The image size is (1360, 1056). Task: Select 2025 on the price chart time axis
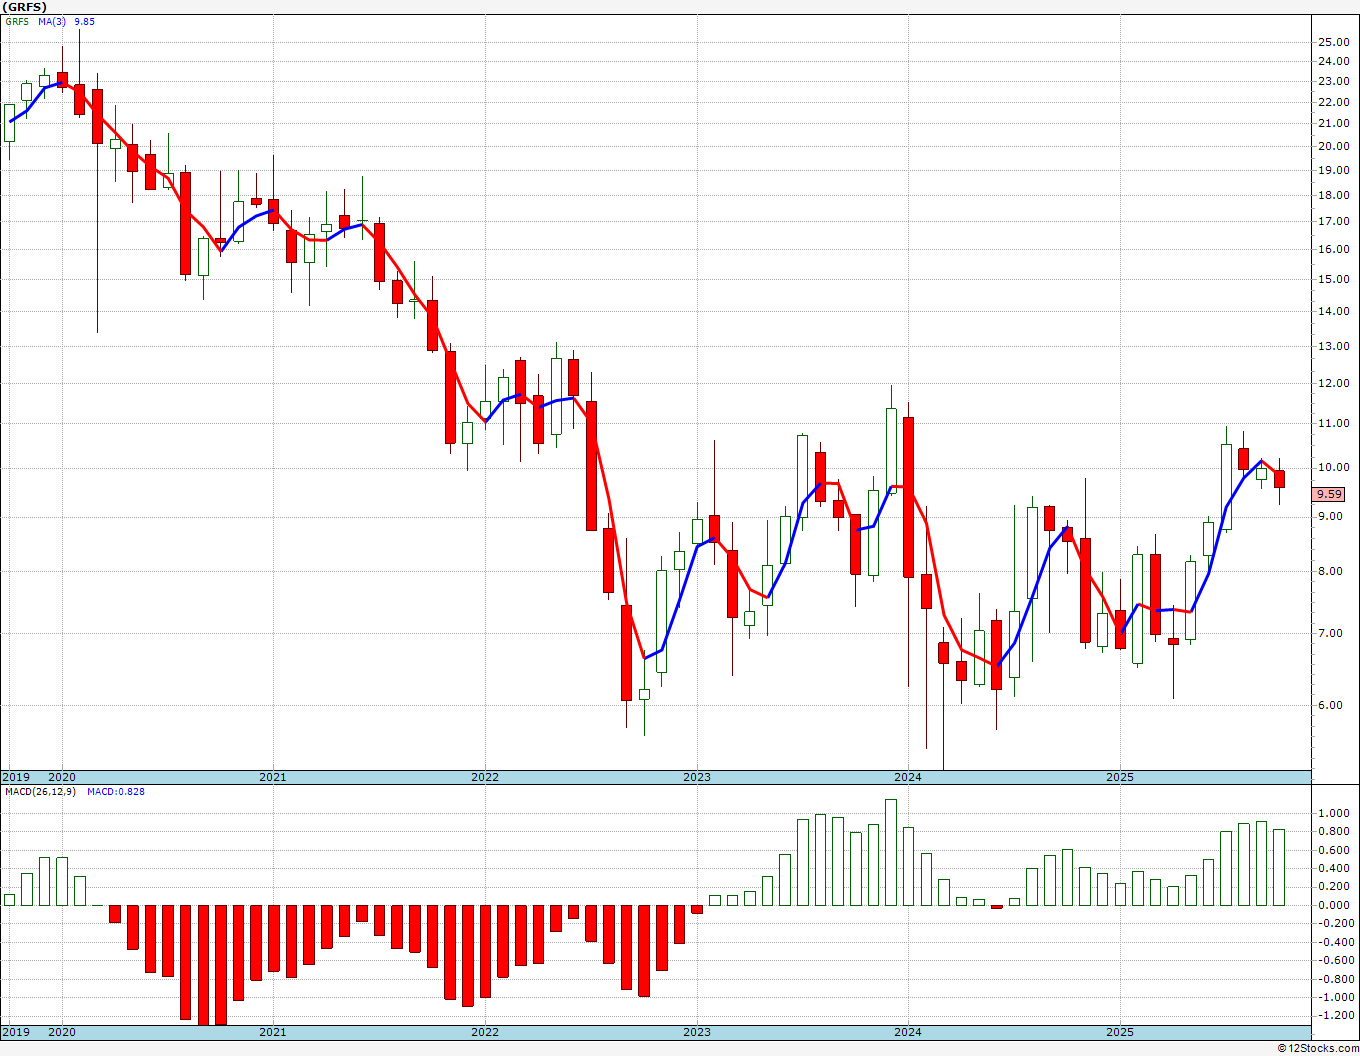[1120, 777]
